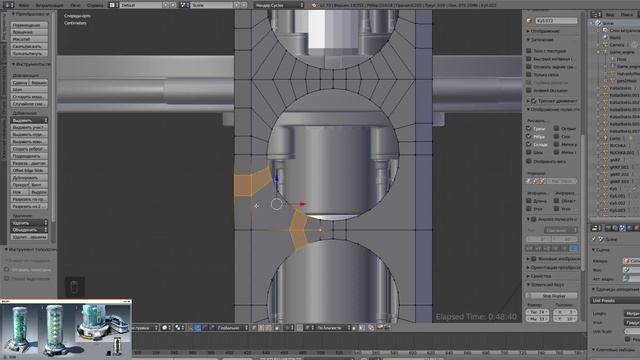This screenshot has width=640, height=360.
Task: Add a new scene with the plus button
Action: pos(237,5)
